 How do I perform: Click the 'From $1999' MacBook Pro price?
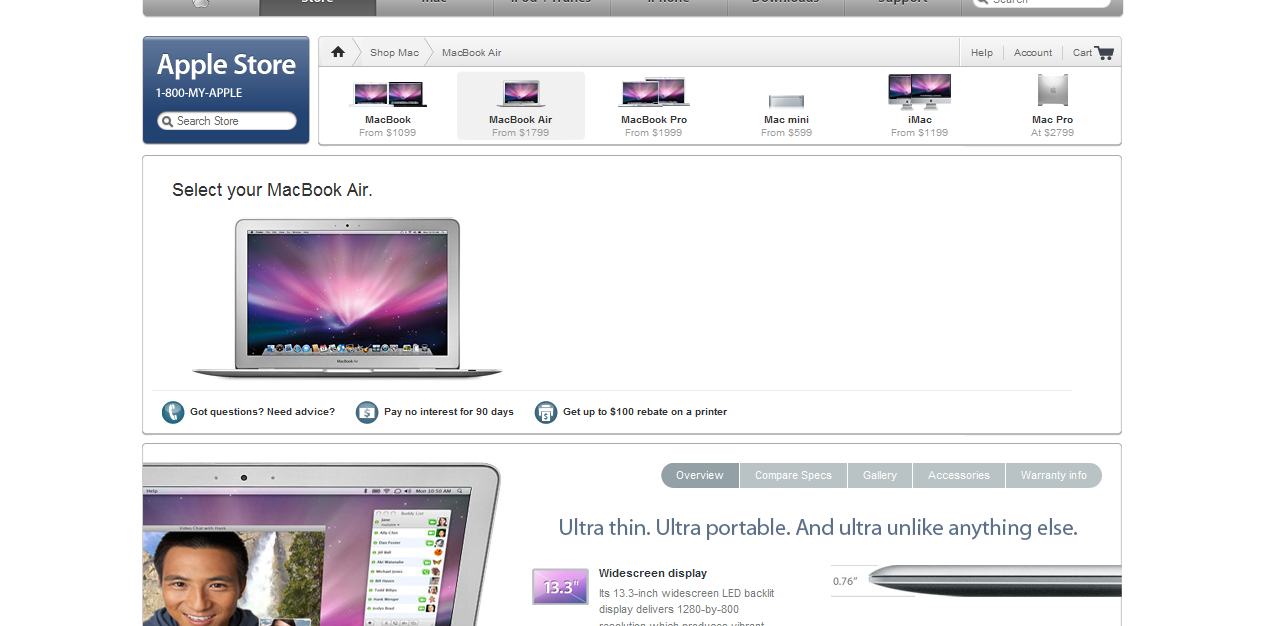(x=654, y=133)
